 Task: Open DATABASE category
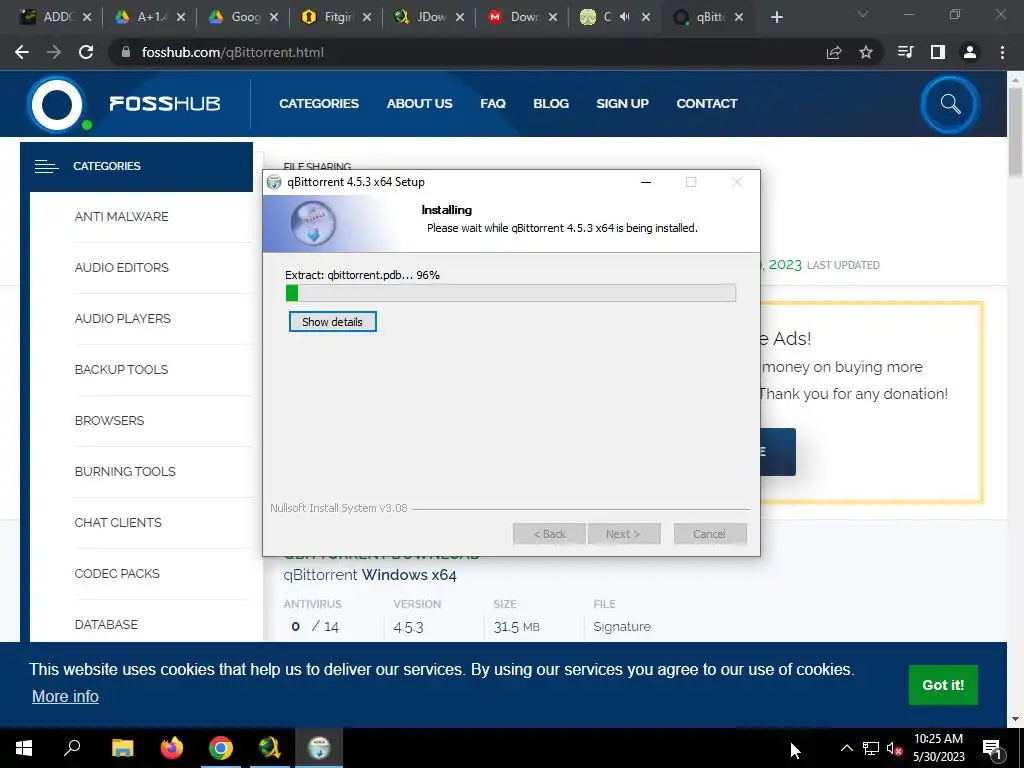point(106,624)
